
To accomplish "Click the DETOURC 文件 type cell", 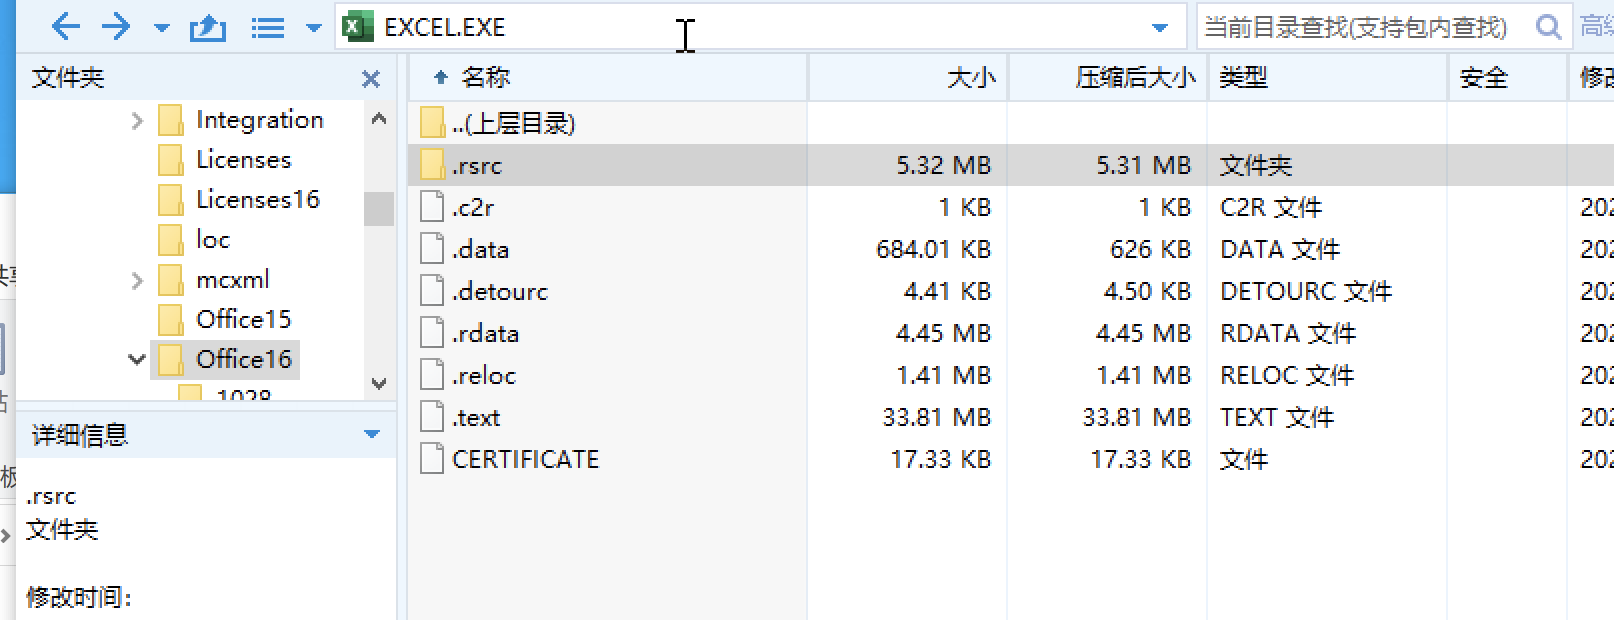I will point(1306,292).
